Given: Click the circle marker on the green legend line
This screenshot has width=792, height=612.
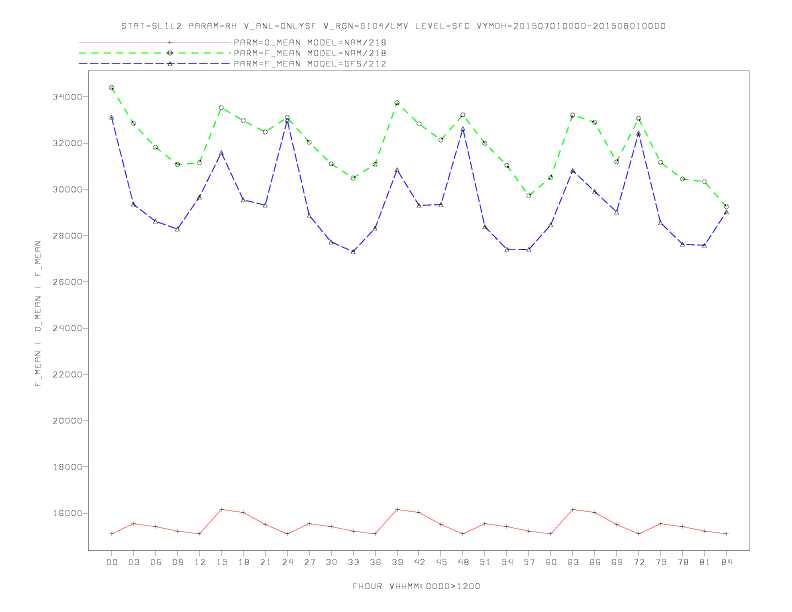Looking at the screenshot, I should 170,53.
